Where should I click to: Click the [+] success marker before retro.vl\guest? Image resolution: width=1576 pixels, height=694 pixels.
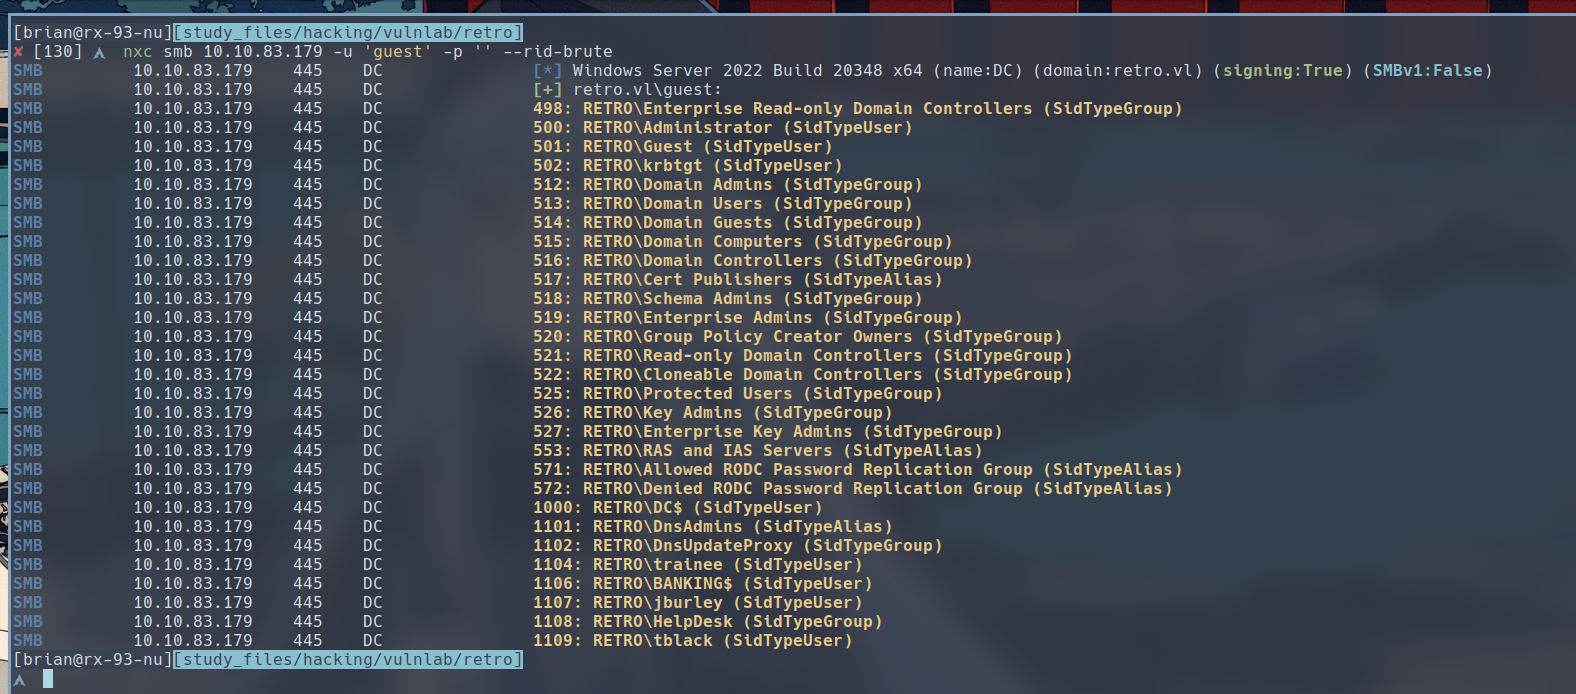(548, 90)
